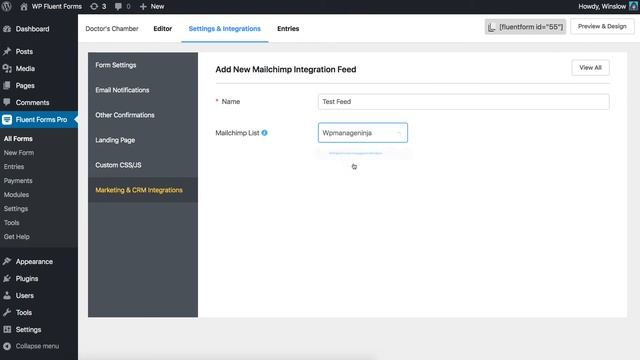Viewport: 640px width, 360px height.
Task: Click the Appearance brush icon
Action: click(7, 262)
